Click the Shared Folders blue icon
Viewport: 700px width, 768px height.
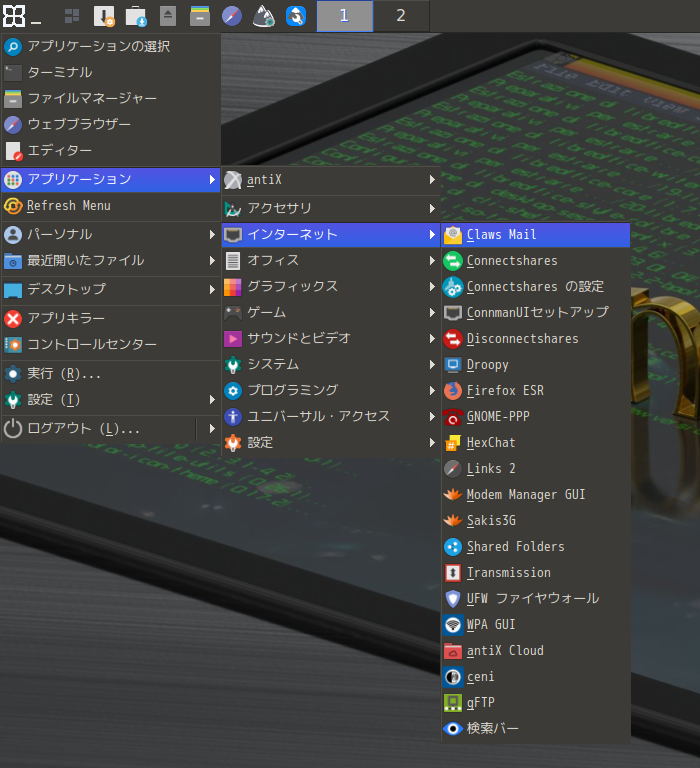click(453, 547)
